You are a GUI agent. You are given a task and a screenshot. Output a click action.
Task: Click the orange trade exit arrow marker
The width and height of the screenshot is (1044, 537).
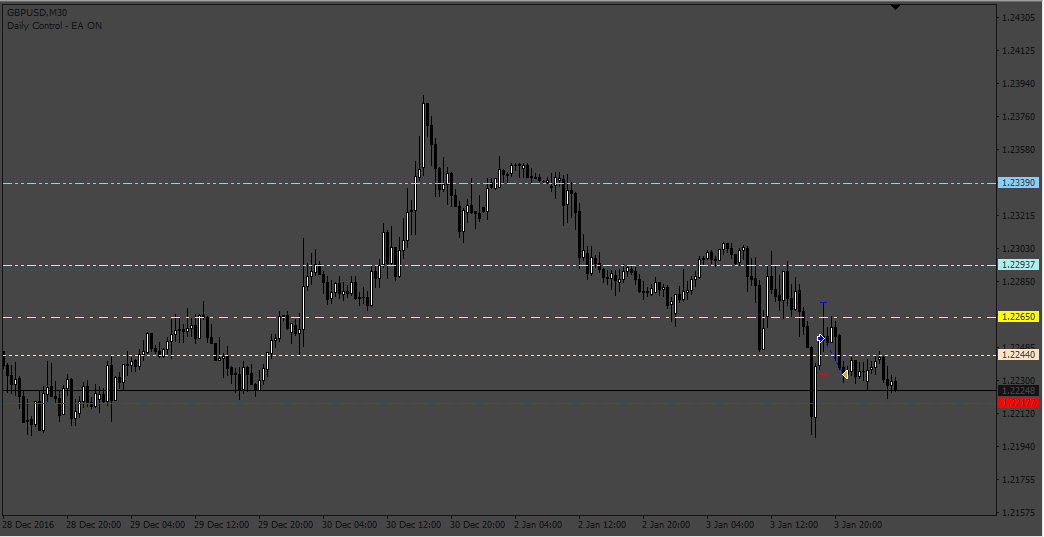(x=844, y=375)
